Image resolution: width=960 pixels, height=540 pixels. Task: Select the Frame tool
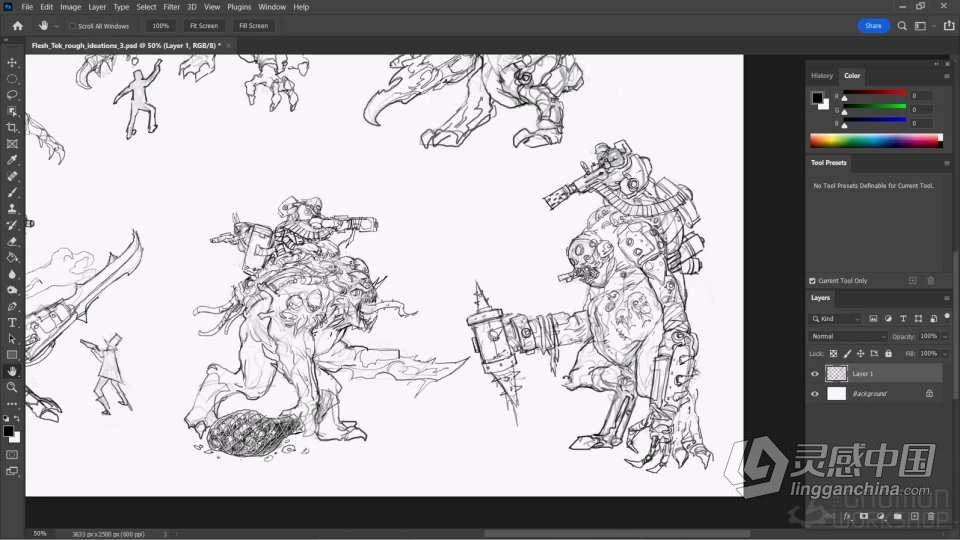click(x=12, y=144)
